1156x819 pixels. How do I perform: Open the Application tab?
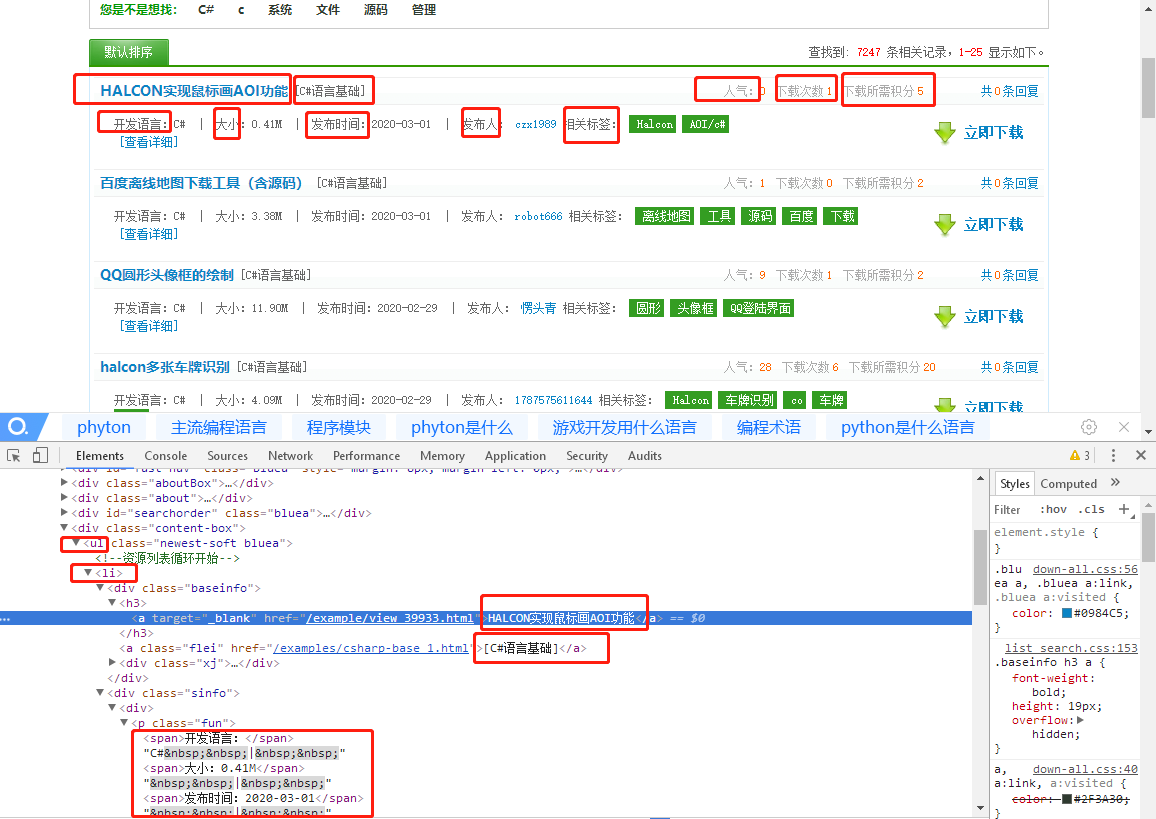click(x=515, y=456)
